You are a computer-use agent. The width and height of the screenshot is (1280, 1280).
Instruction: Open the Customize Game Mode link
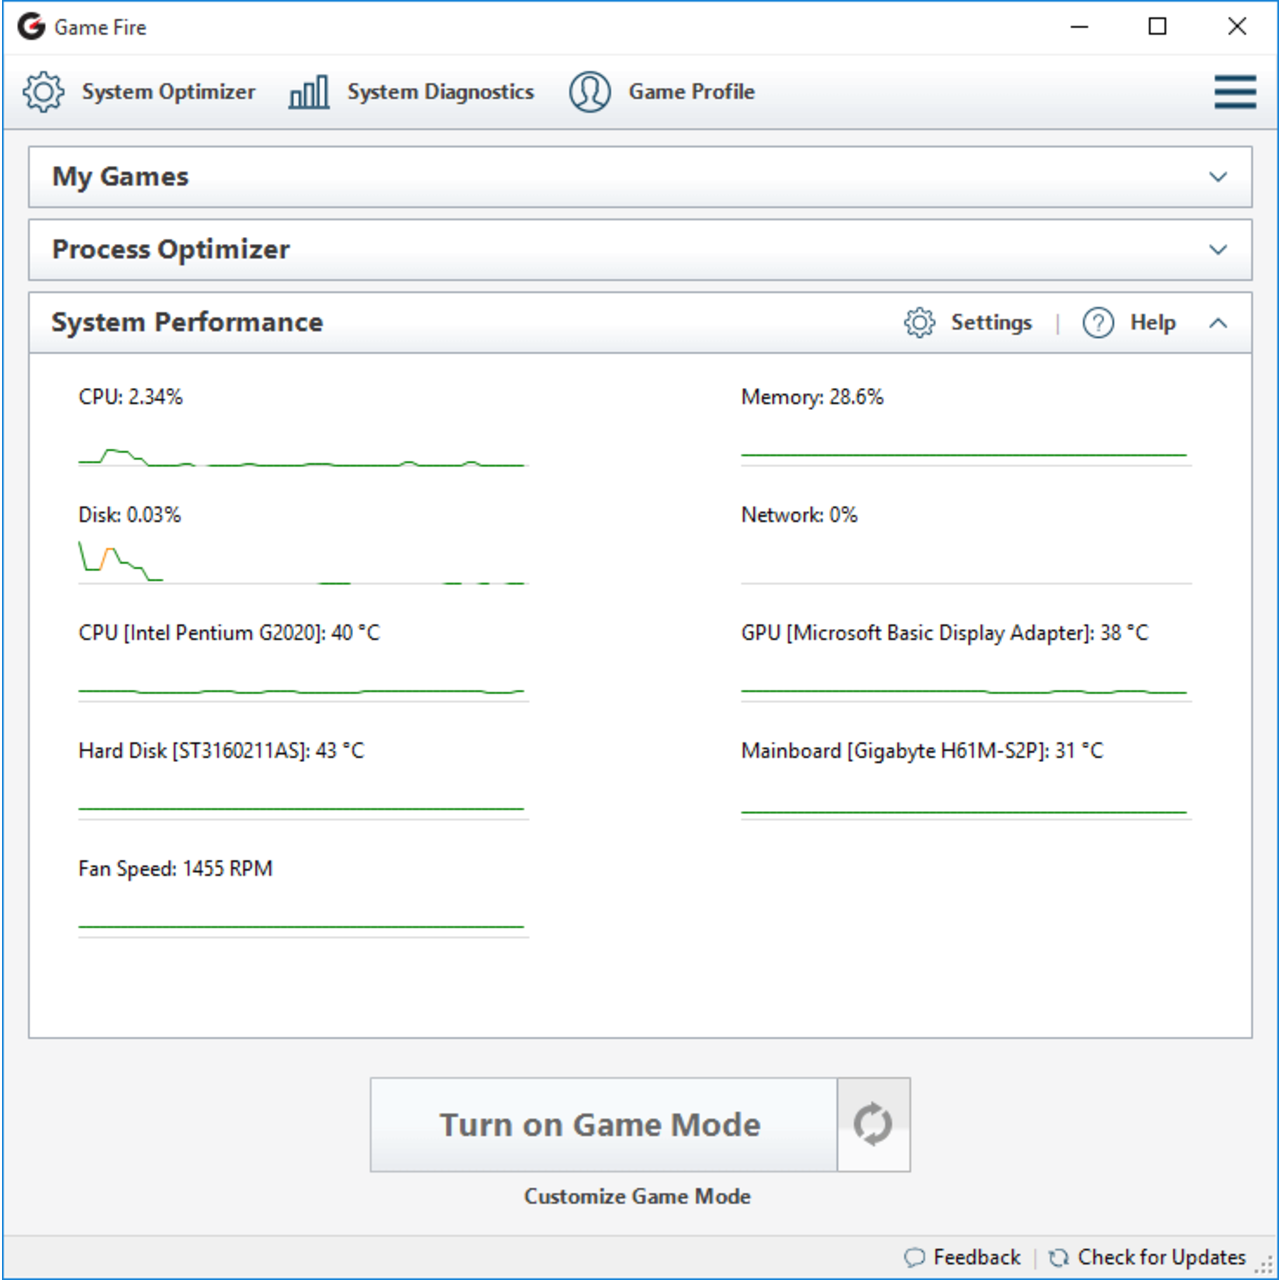pos(637,1196)
